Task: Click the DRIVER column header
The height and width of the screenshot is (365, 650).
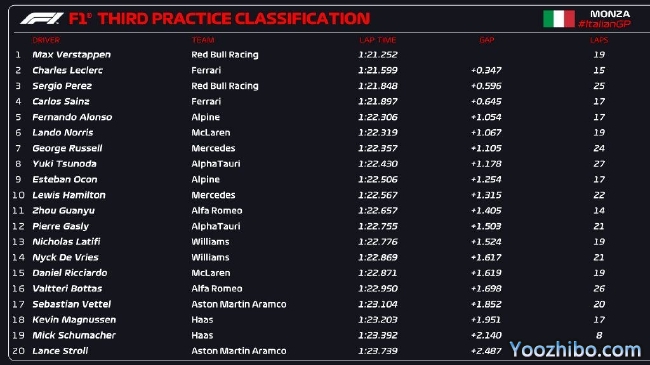Action: [x=46, y=40]
